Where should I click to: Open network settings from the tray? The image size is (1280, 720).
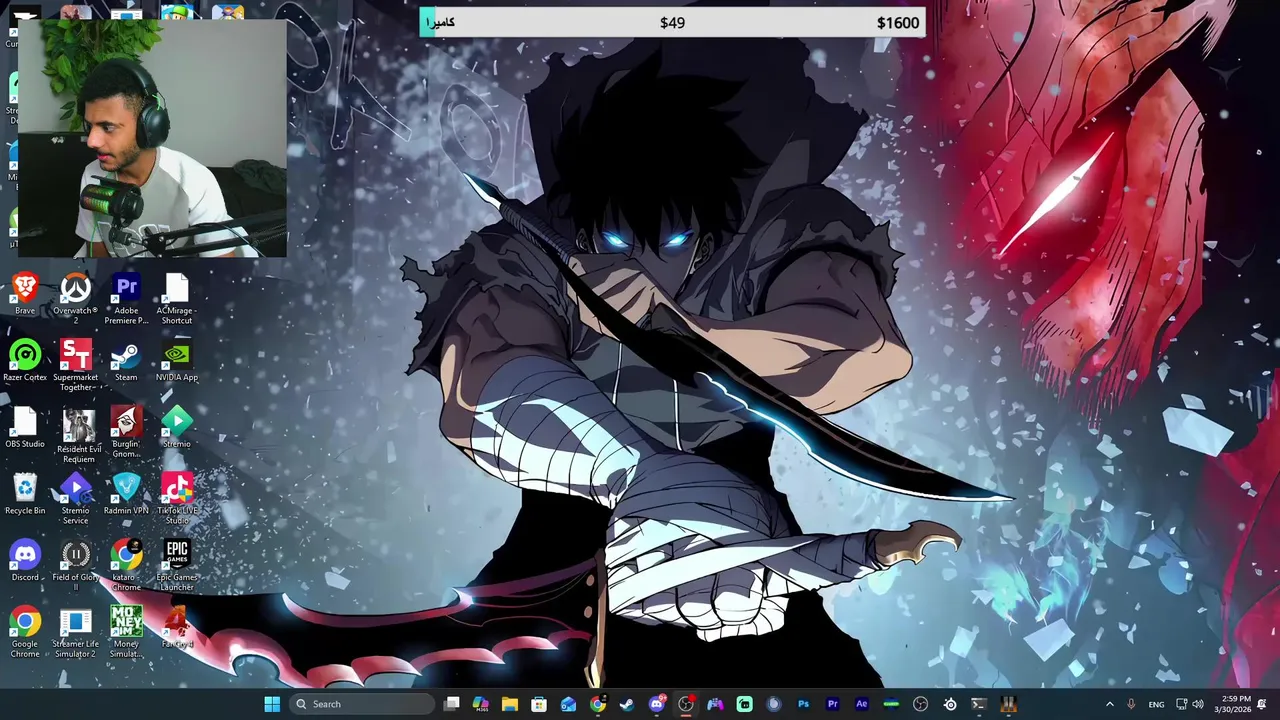(1181, 704)
